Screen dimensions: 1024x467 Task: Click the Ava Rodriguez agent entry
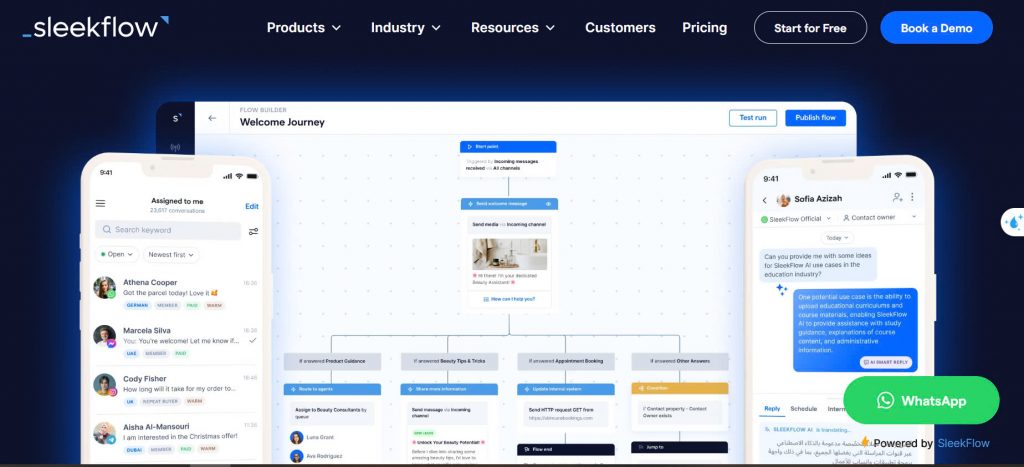[317, 456]
